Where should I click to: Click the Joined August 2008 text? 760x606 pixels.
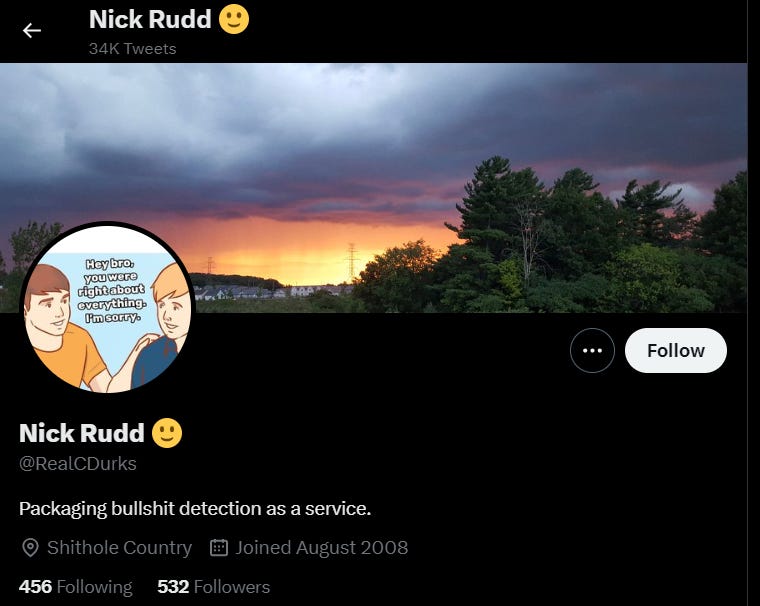(322, 548)
